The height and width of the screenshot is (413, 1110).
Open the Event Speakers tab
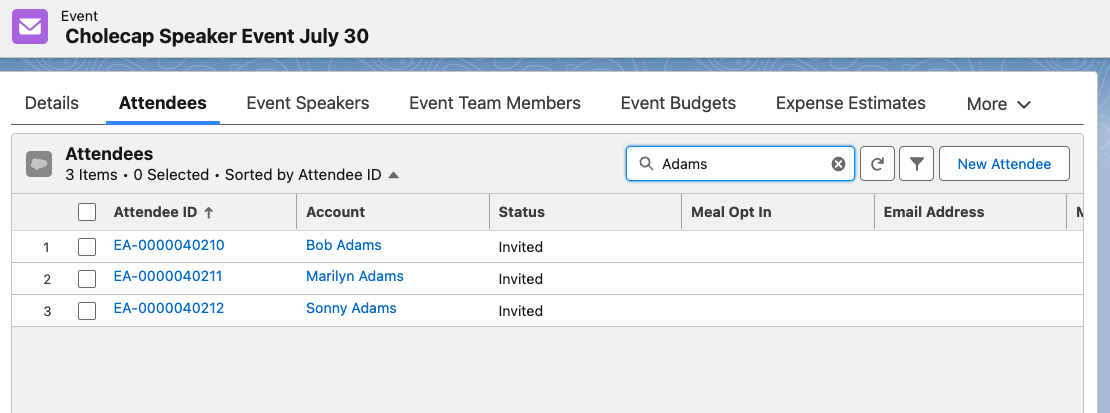308,103
